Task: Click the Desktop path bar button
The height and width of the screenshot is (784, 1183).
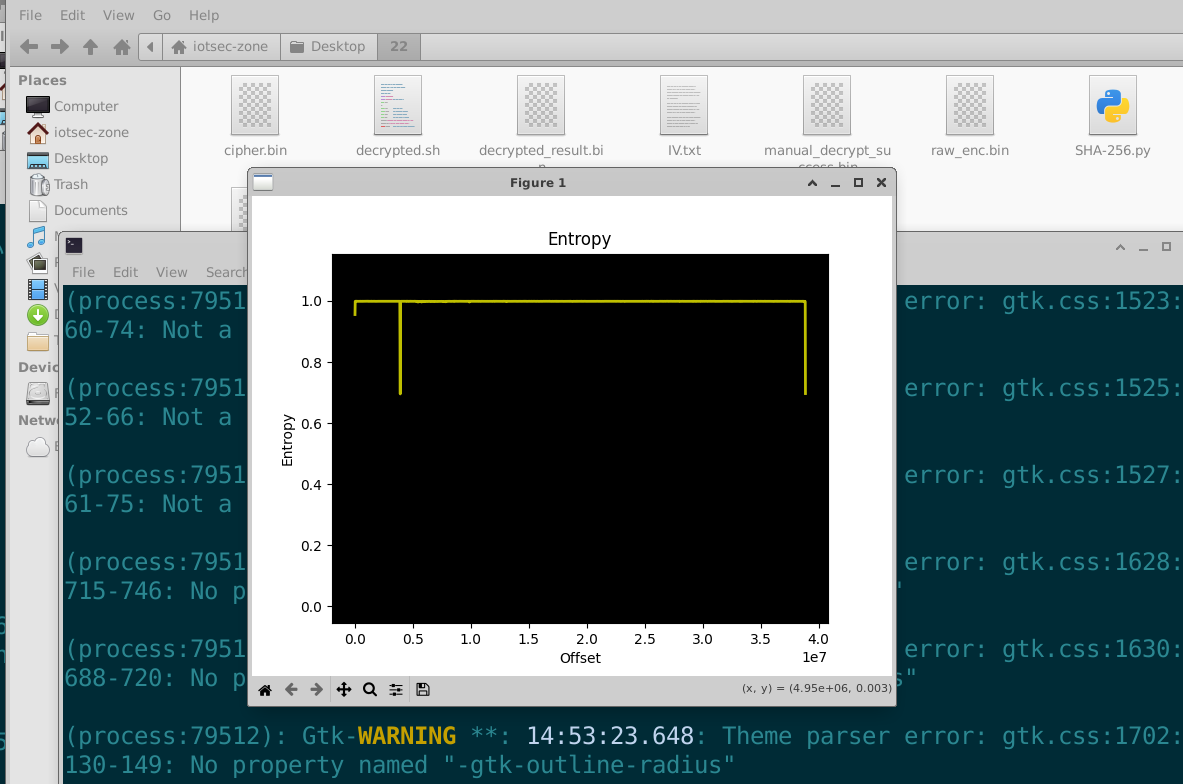Action: pos(328,47)
